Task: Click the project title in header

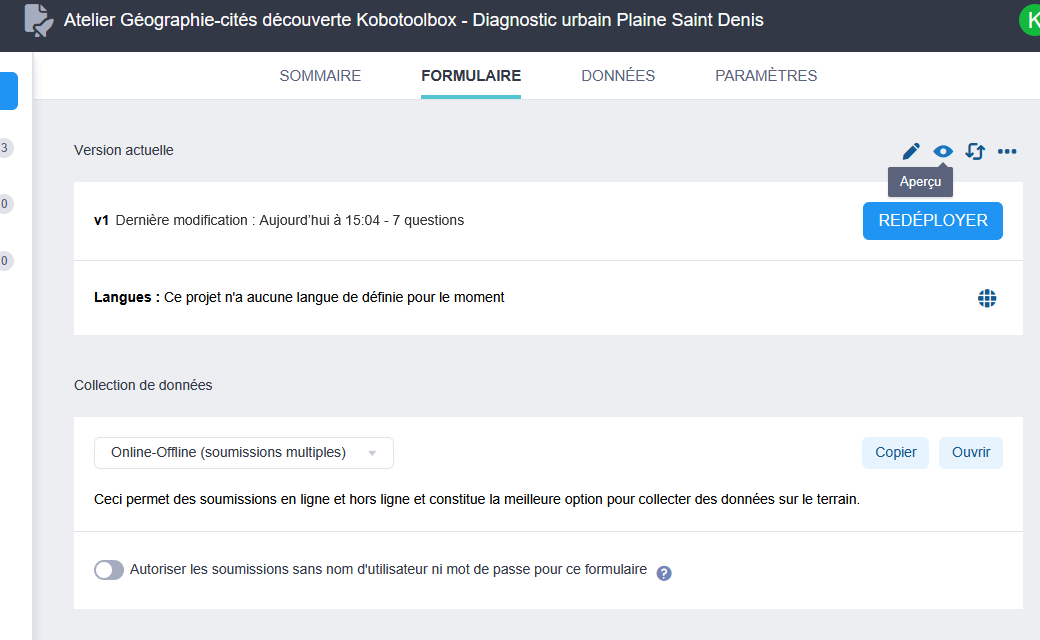Action: [x=413, y=20]
